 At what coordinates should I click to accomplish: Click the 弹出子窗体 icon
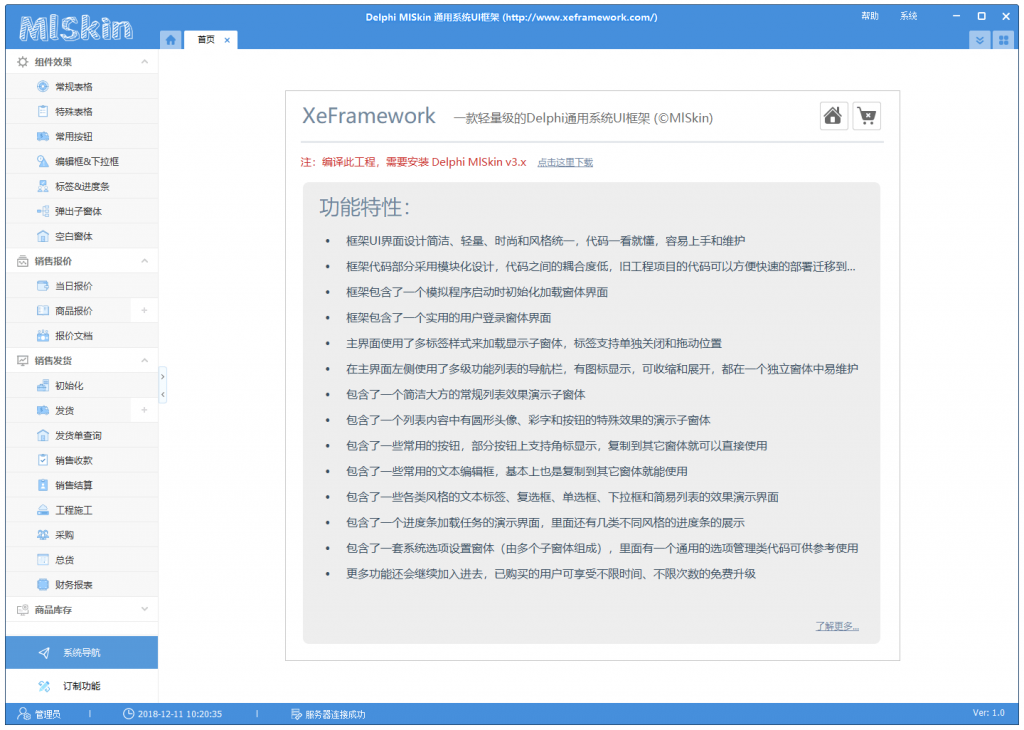click(42, 211)
